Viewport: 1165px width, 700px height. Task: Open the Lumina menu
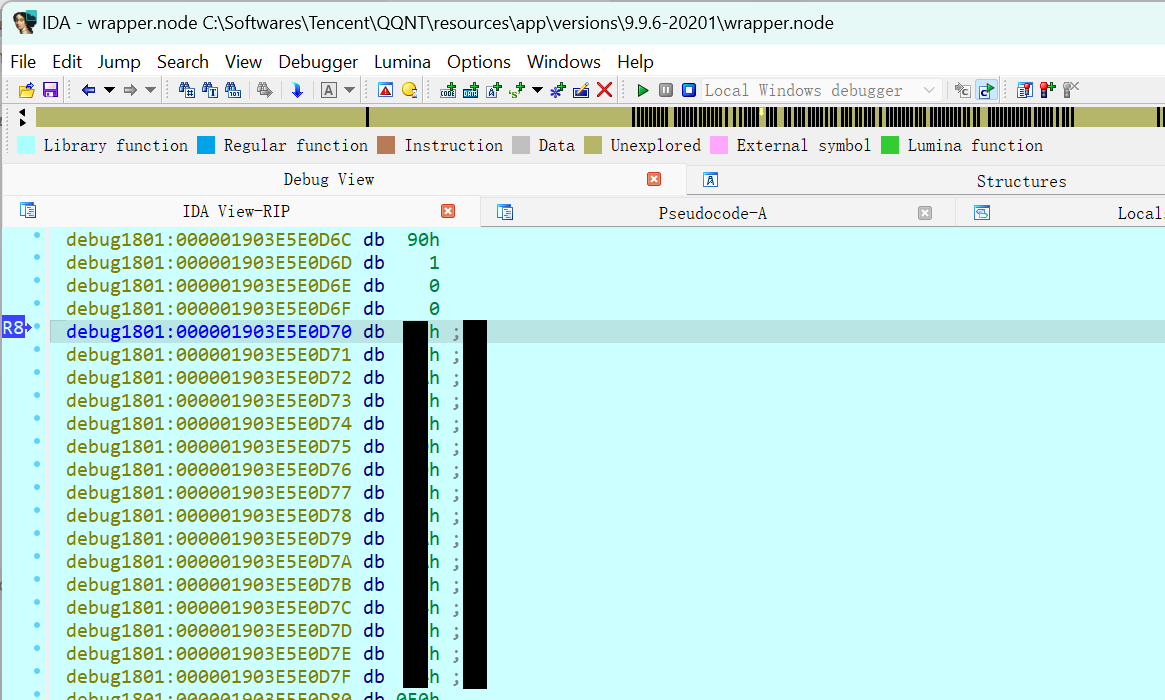point(402,62)
